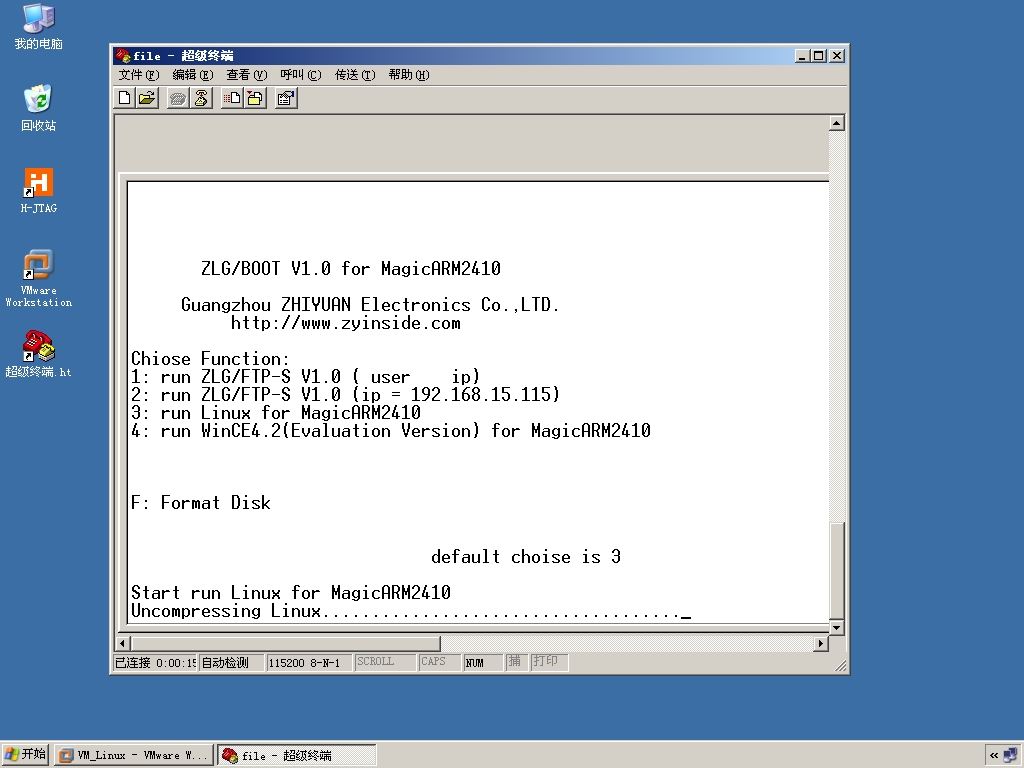This screenshot has height=768, width=1024.
Task: Click the vertical scrollbar thumb
Action: pyautogui.click(x=837, y=570)
